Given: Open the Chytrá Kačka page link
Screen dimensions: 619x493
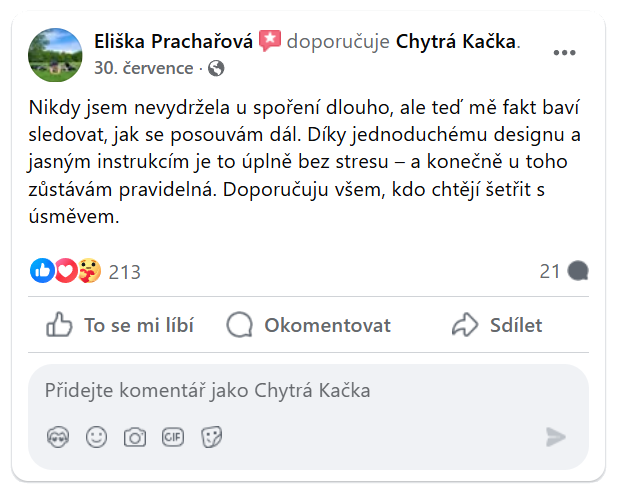Looking at the screenshot, I should [x=457, y=41].
